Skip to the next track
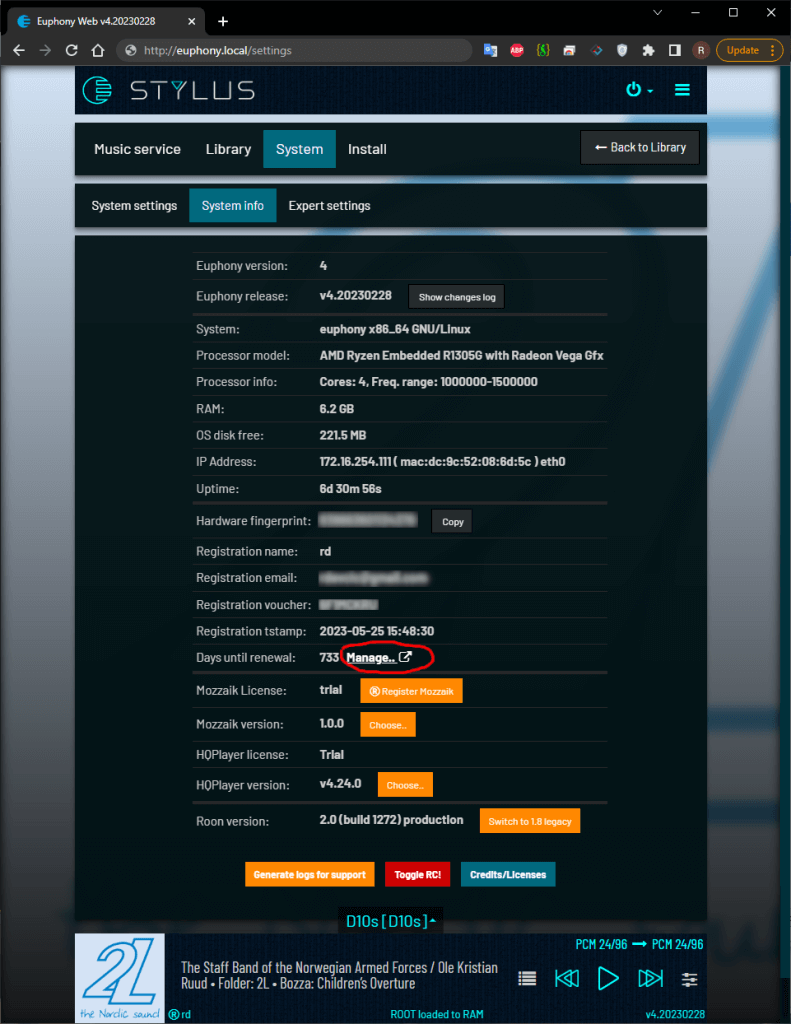This screenshot has width=791, height=1024. (650, 978)
